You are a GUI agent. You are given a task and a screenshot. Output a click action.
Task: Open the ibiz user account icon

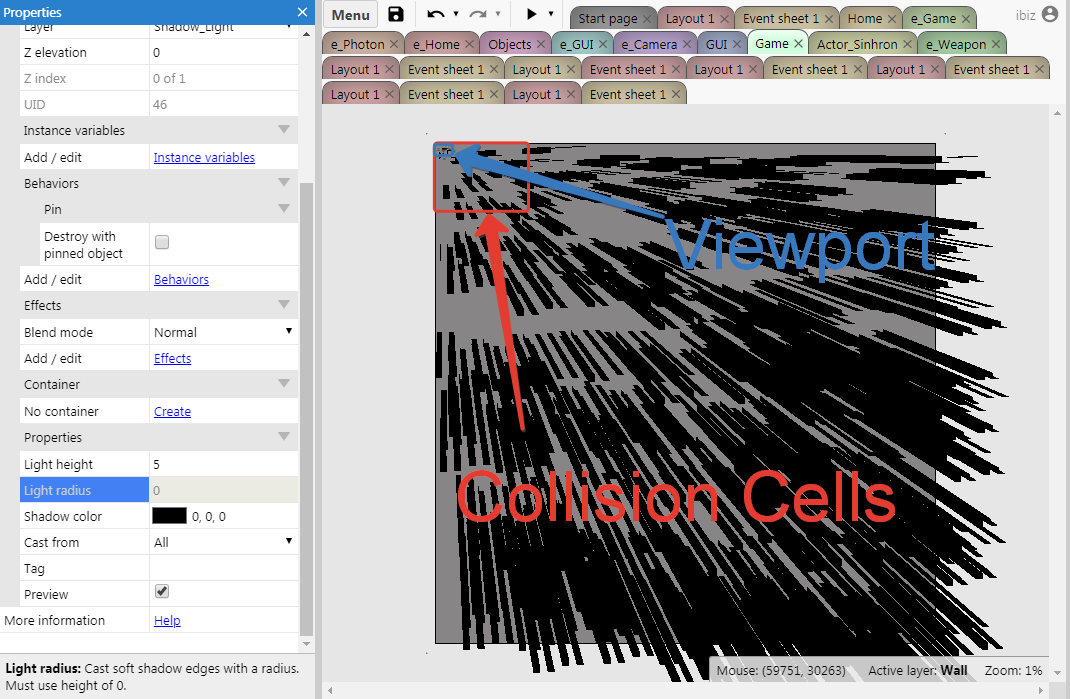(1050, 14)
